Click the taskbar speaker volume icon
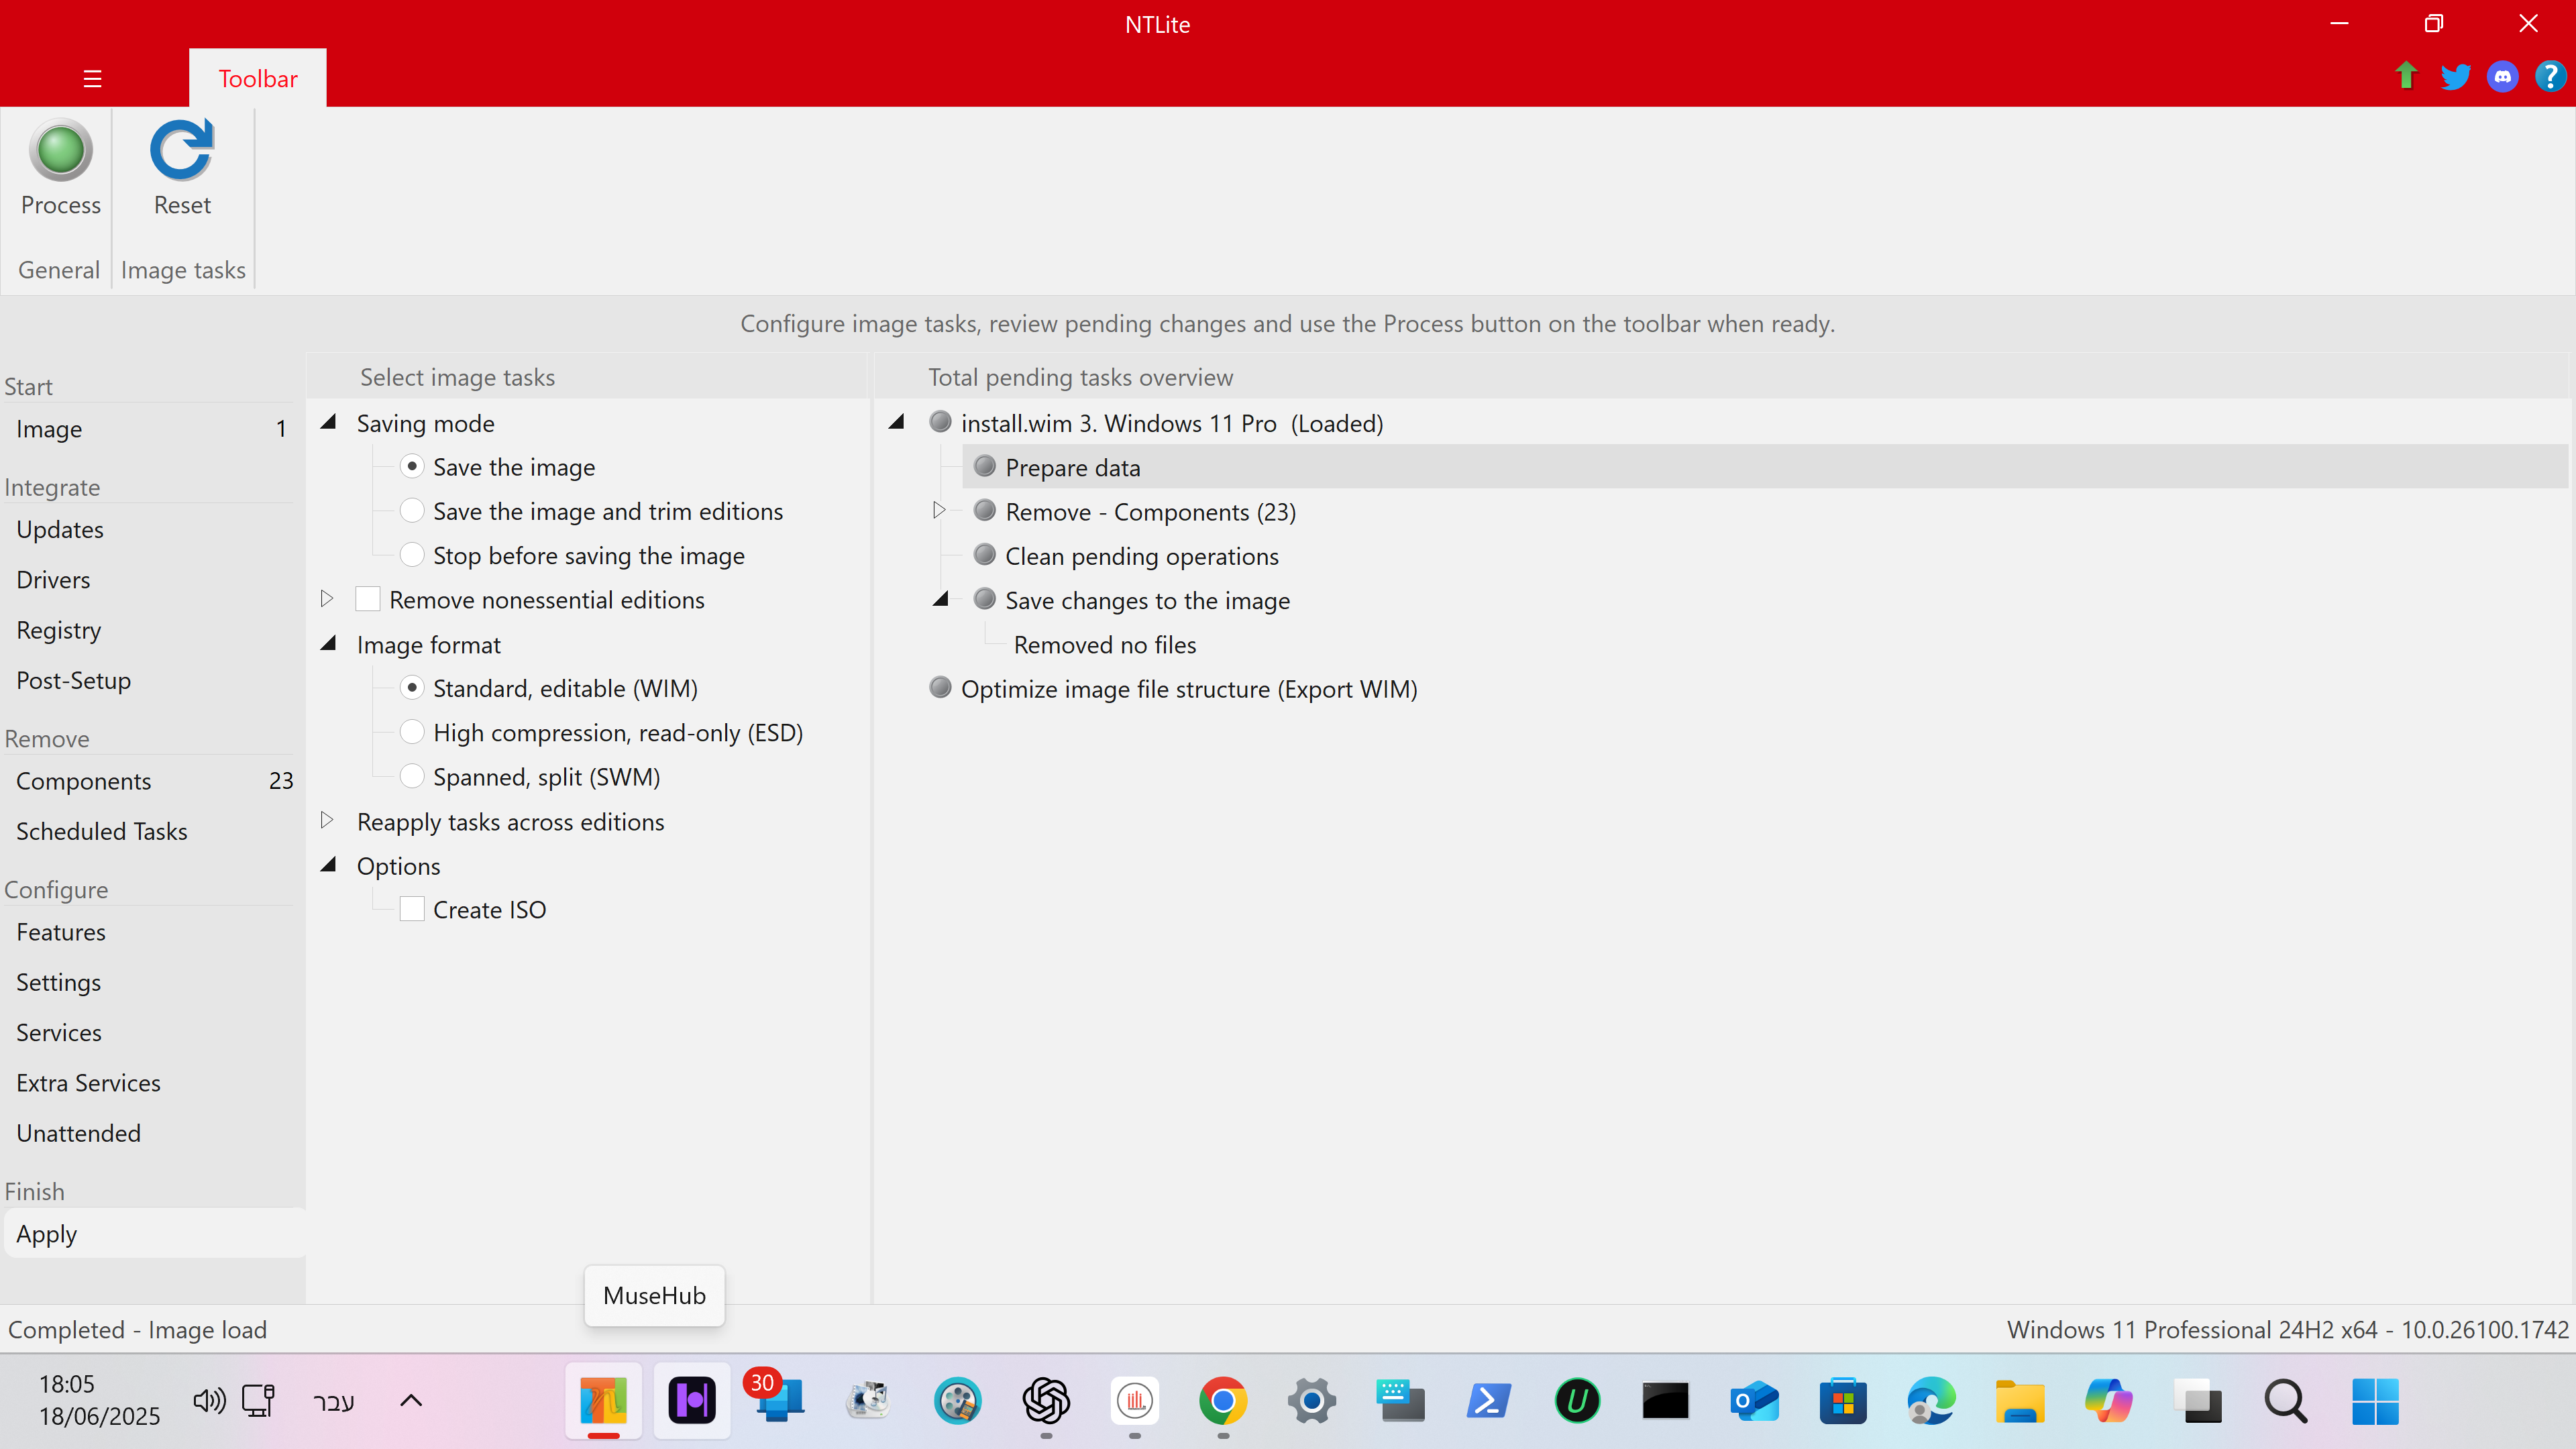2576x1449 pixels. tap(209, 1401)
